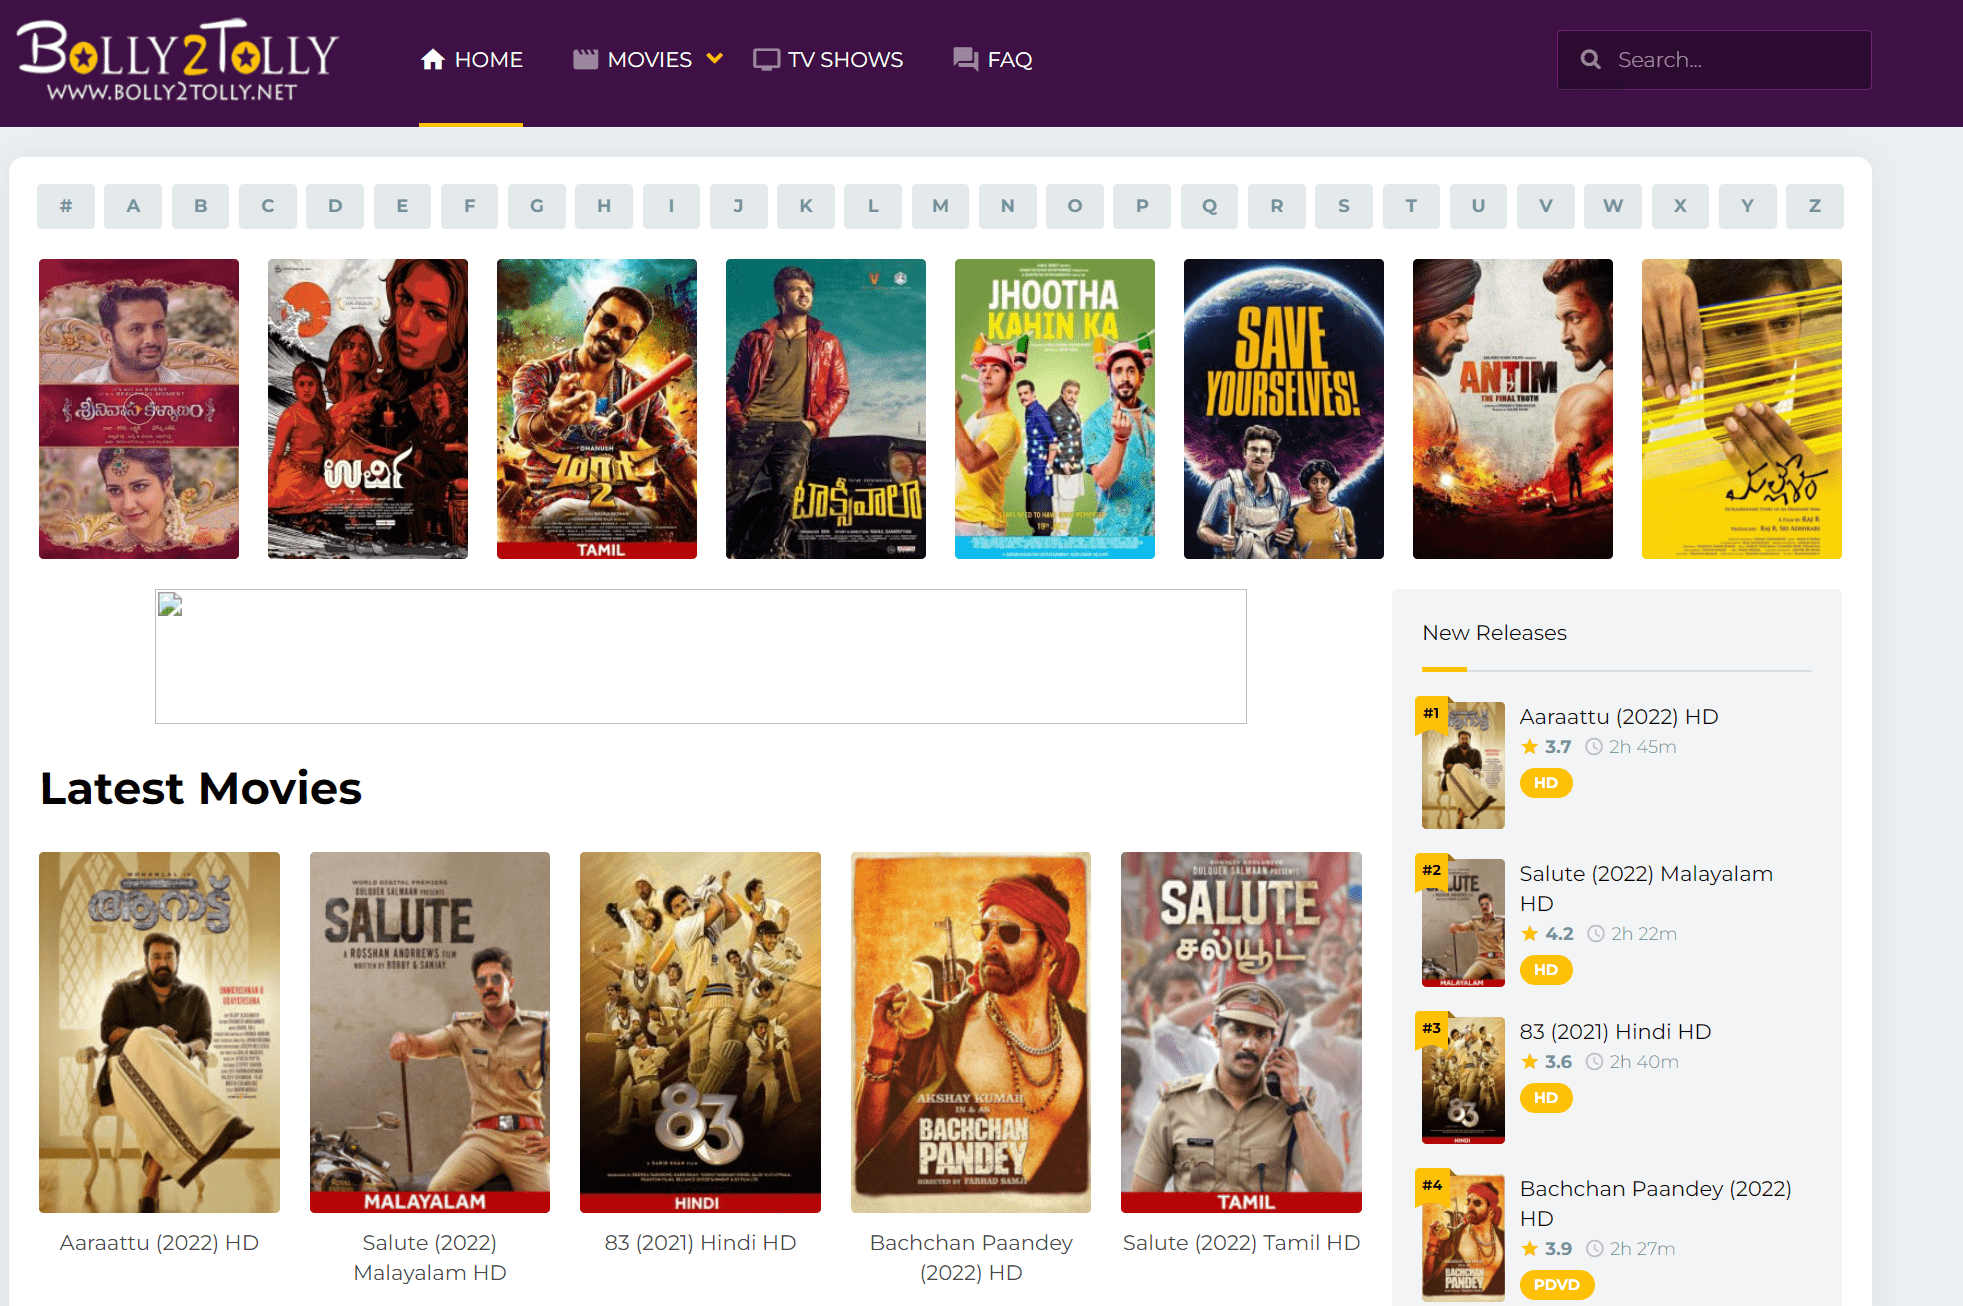Open the Srinivasa Kalyanam poster in the top row
Viewport: 1963px width, 1306px height.
pos(139,409)
